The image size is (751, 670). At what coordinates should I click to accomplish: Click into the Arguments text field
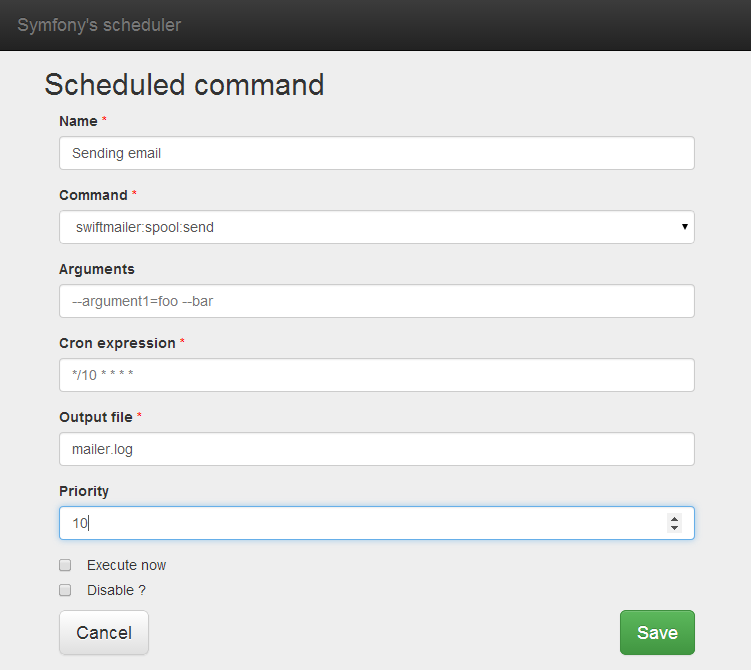[376, 301]
